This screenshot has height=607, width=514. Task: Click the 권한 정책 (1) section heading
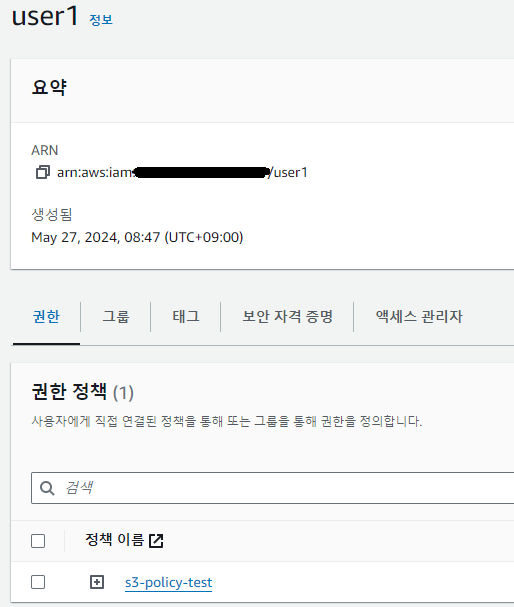coord(82,392)
